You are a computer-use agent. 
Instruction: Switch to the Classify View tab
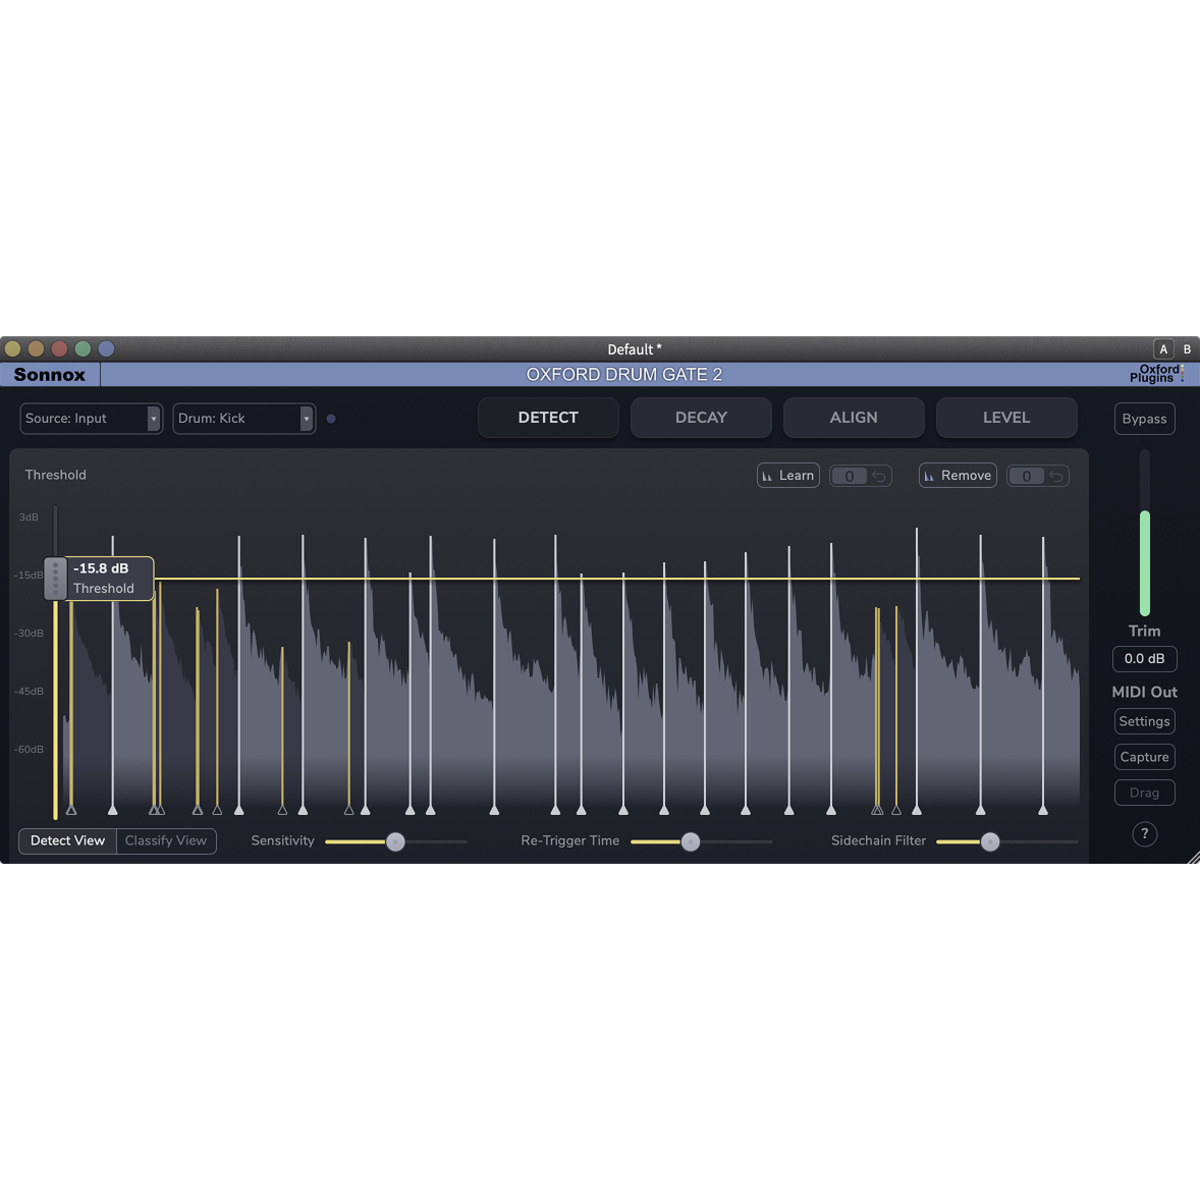tap(166, 841)
